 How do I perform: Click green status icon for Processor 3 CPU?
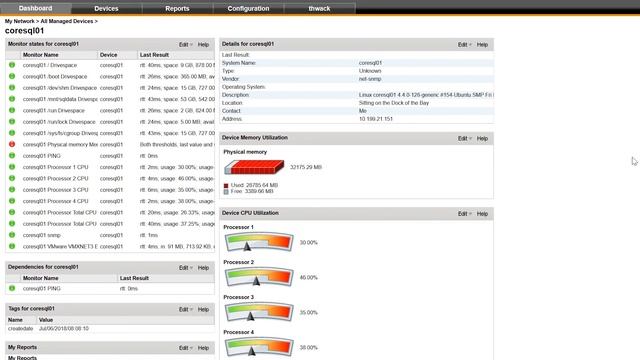pyautogui.click(x=12, y=189)
